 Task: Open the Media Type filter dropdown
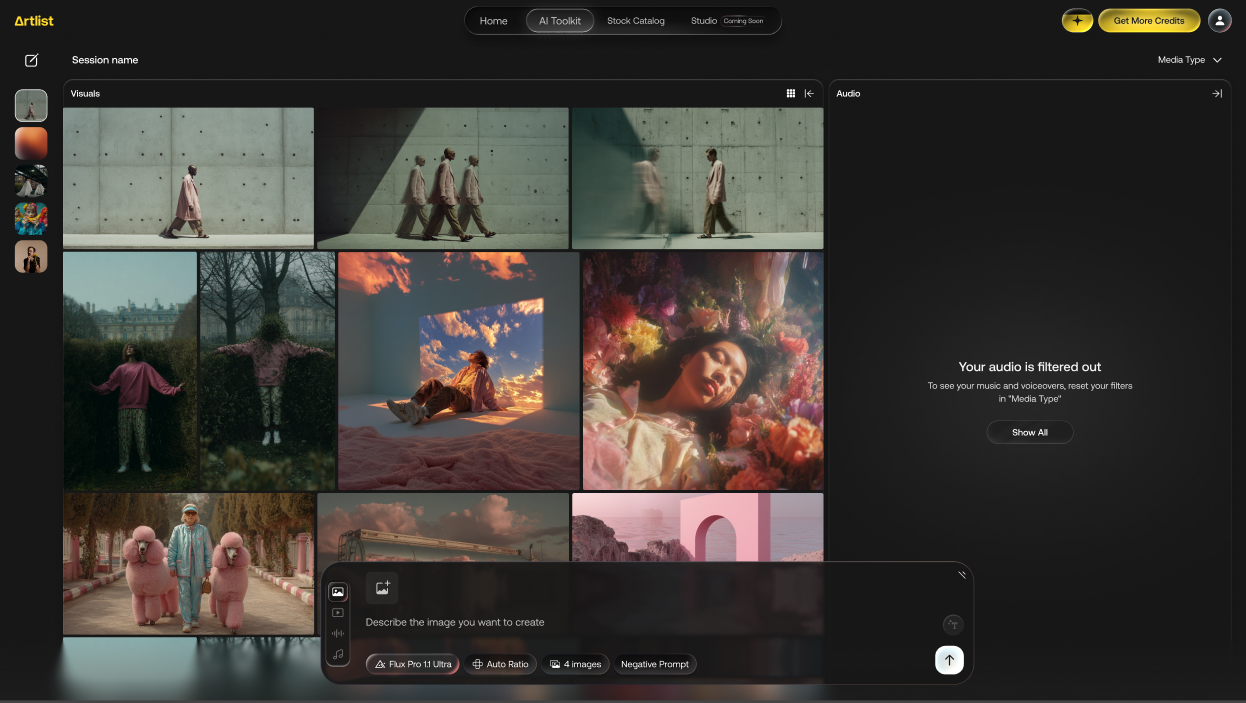click(x=1189, y=60)
